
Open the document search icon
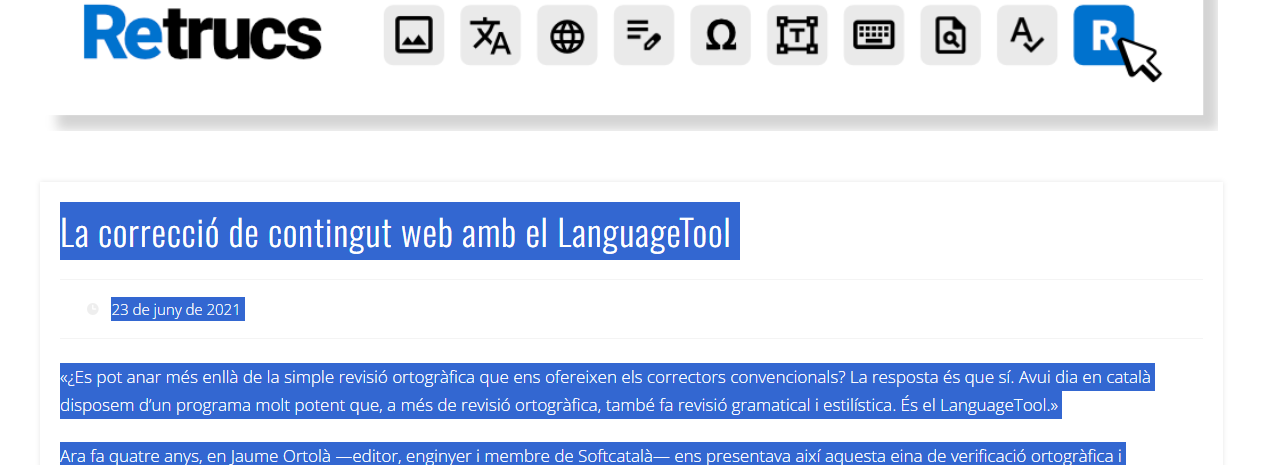tap(950, 35)
